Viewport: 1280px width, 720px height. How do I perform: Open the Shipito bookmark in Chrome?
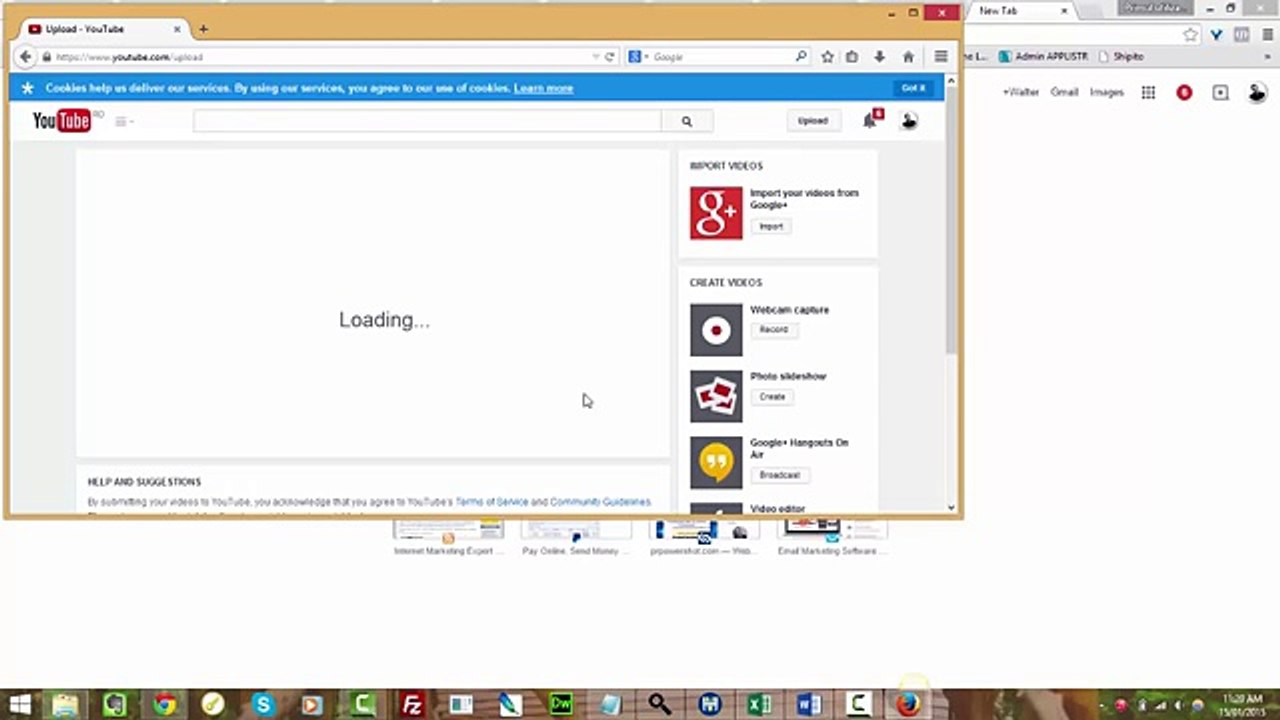(1121, 57)
